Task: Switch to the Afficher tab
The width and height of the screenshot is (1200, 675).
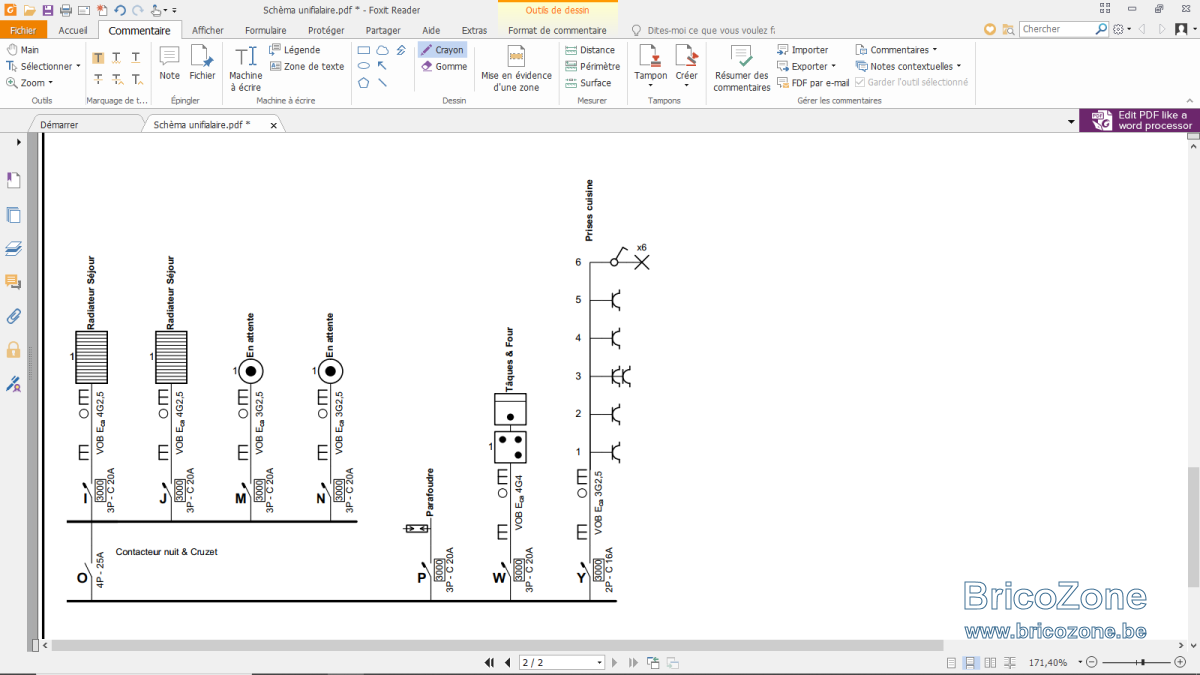Action: pos(208,30)
